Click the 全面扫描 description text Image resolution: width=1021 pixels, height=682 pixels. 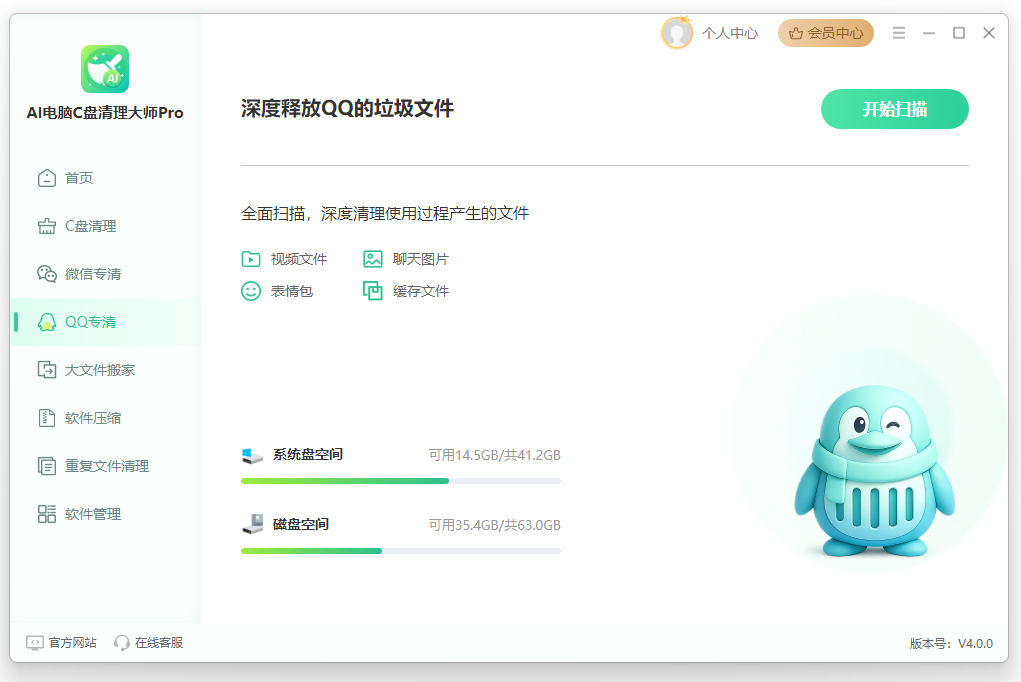pos(385,213)
